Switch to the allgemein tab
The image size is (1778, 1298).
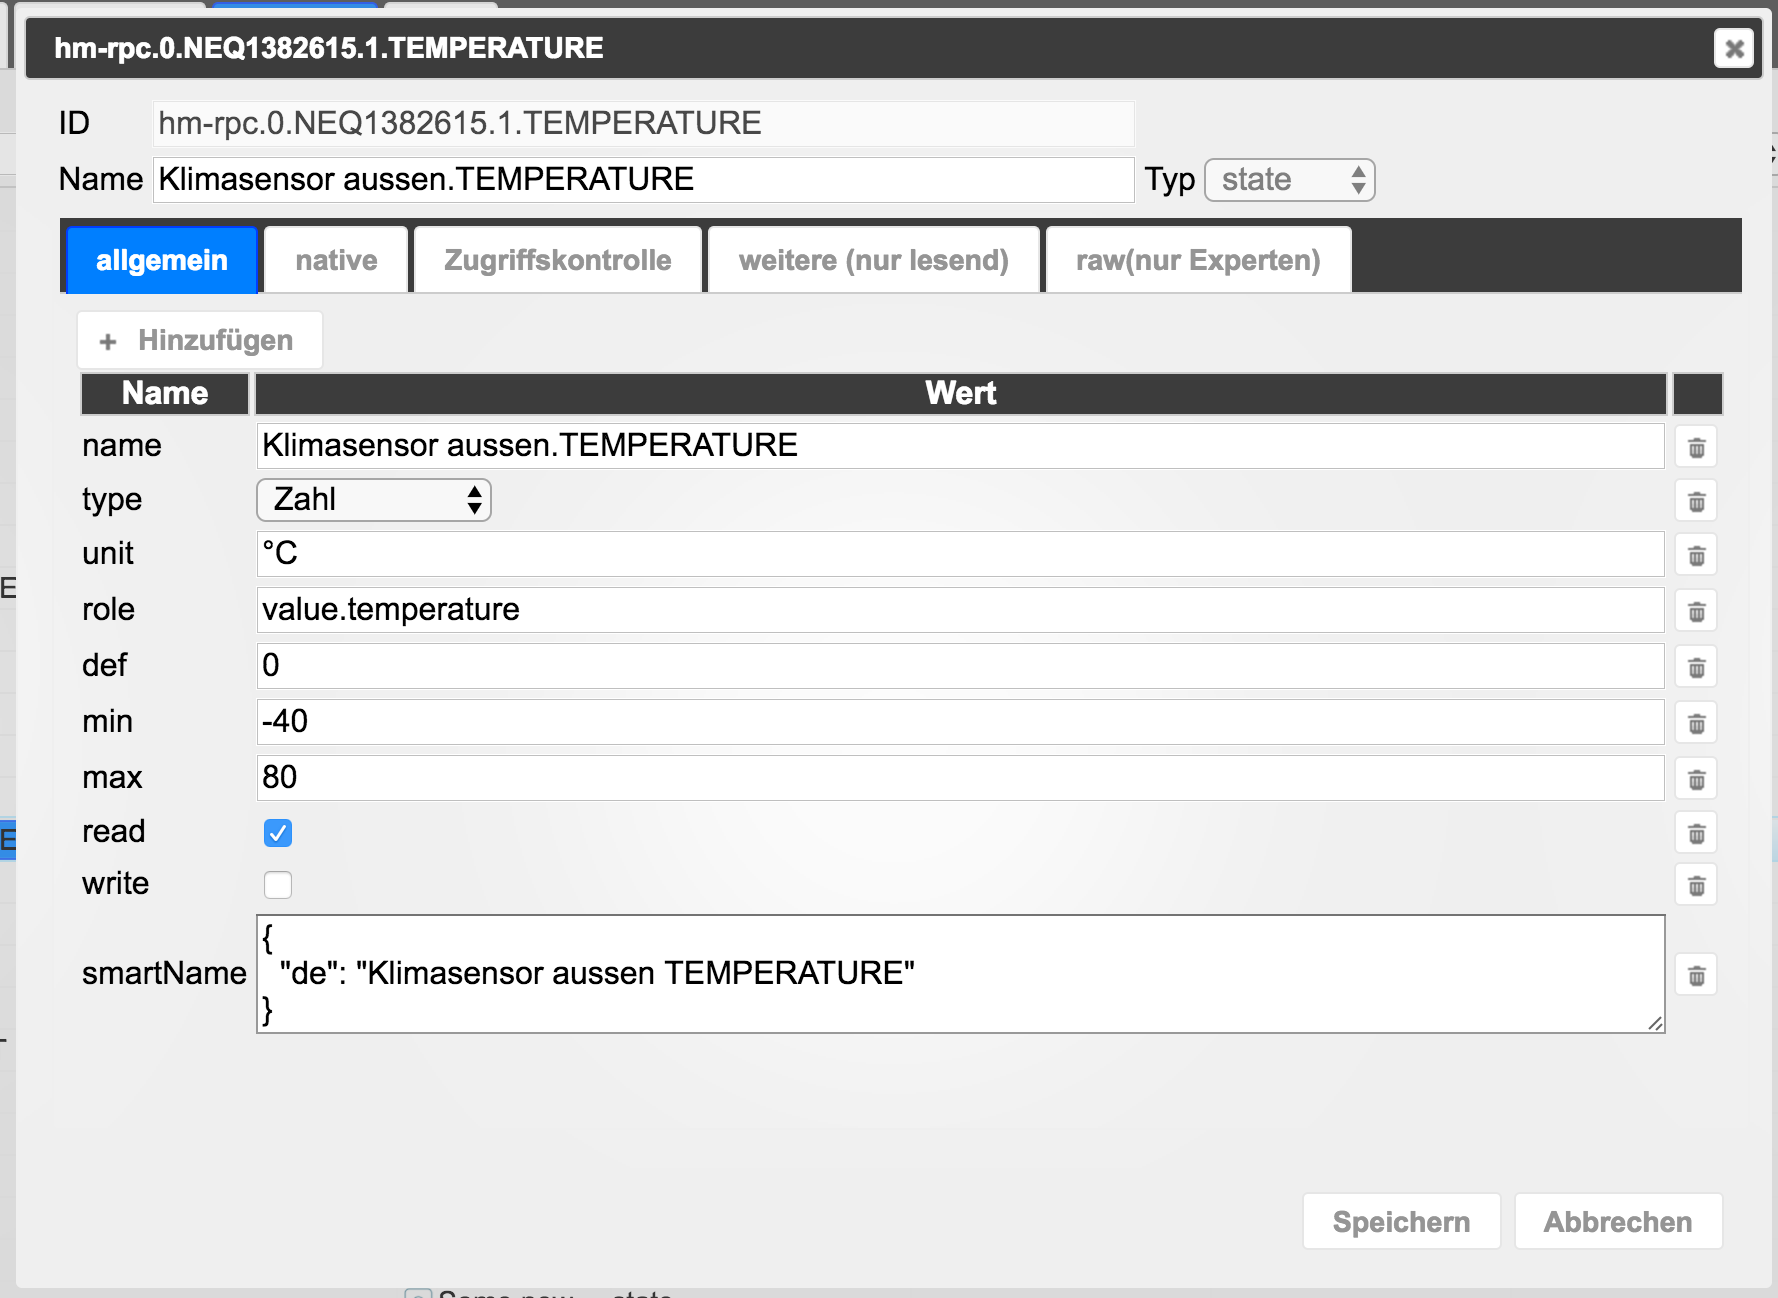(162, 260)
